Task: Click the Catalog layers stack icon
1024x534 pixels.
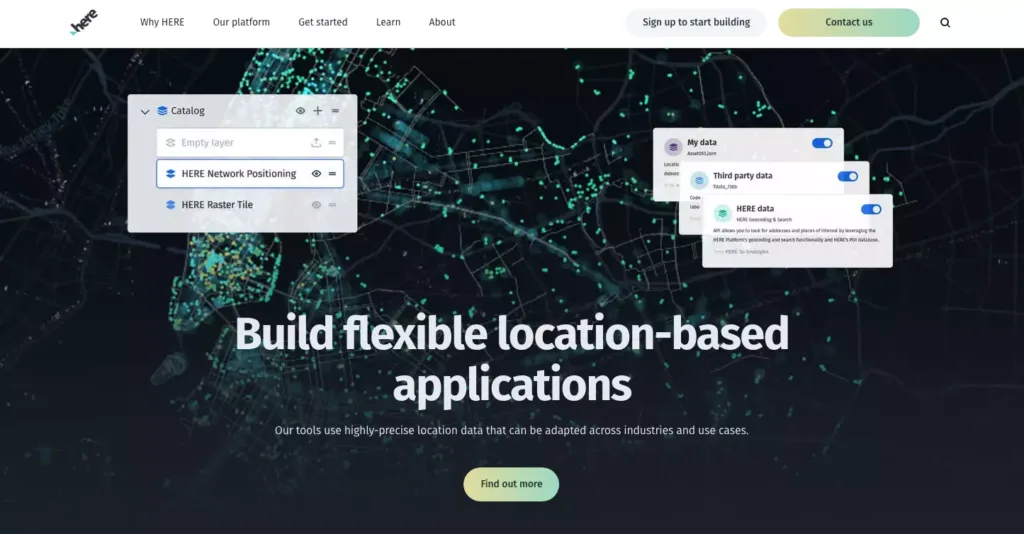Action: [x=163, y=111]
